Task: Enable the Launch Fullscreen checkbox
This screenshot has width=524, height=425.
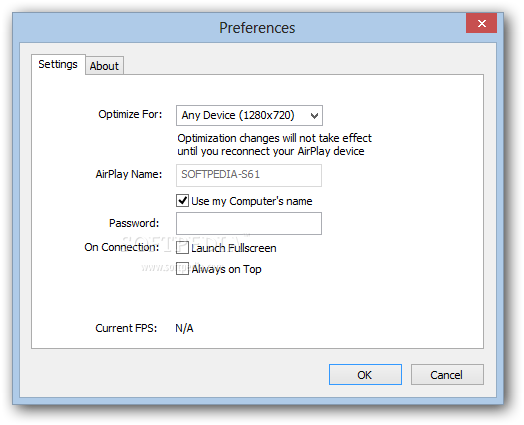Action: pos(182,248)
